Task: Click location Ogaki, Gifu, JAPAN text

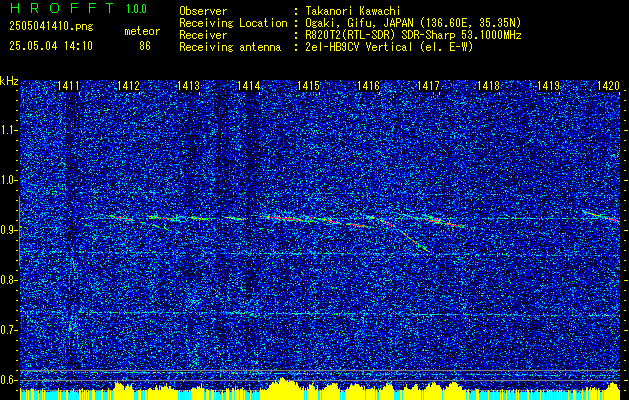Action: [413, 23]
